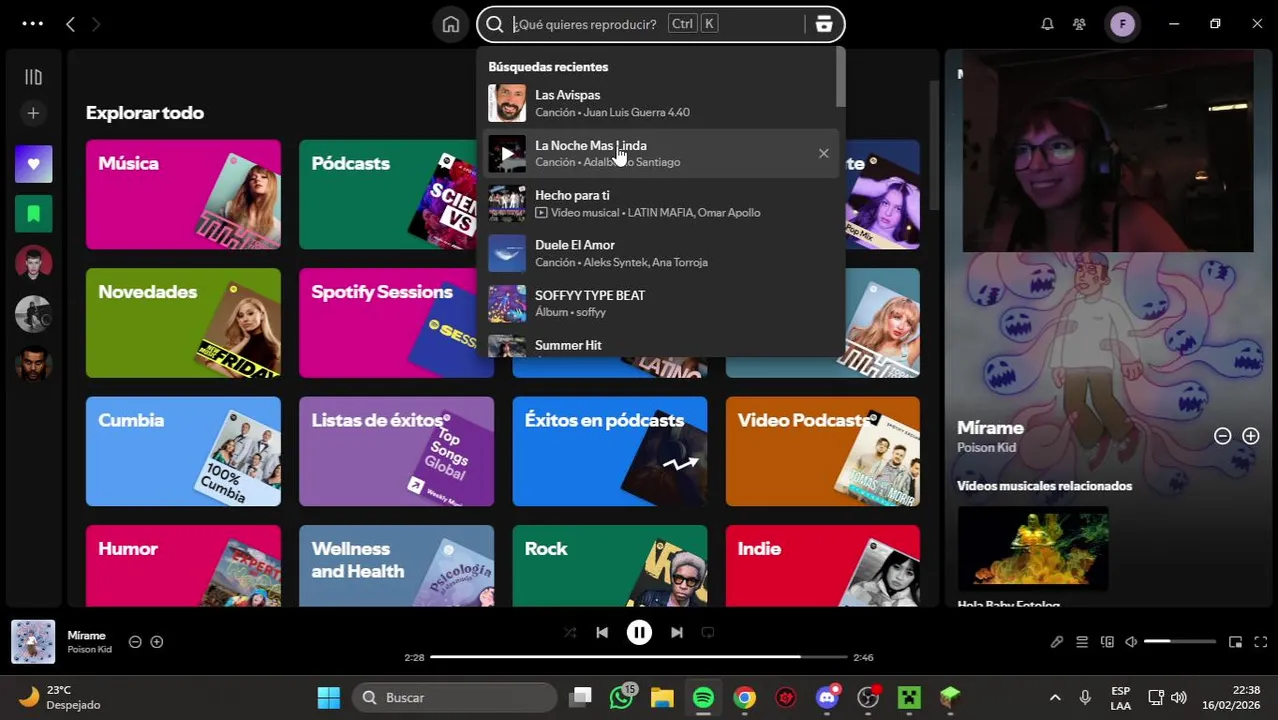1278x720 pixels.
Task: Open the related music video thumbnail
Action: coord(1033,548)
